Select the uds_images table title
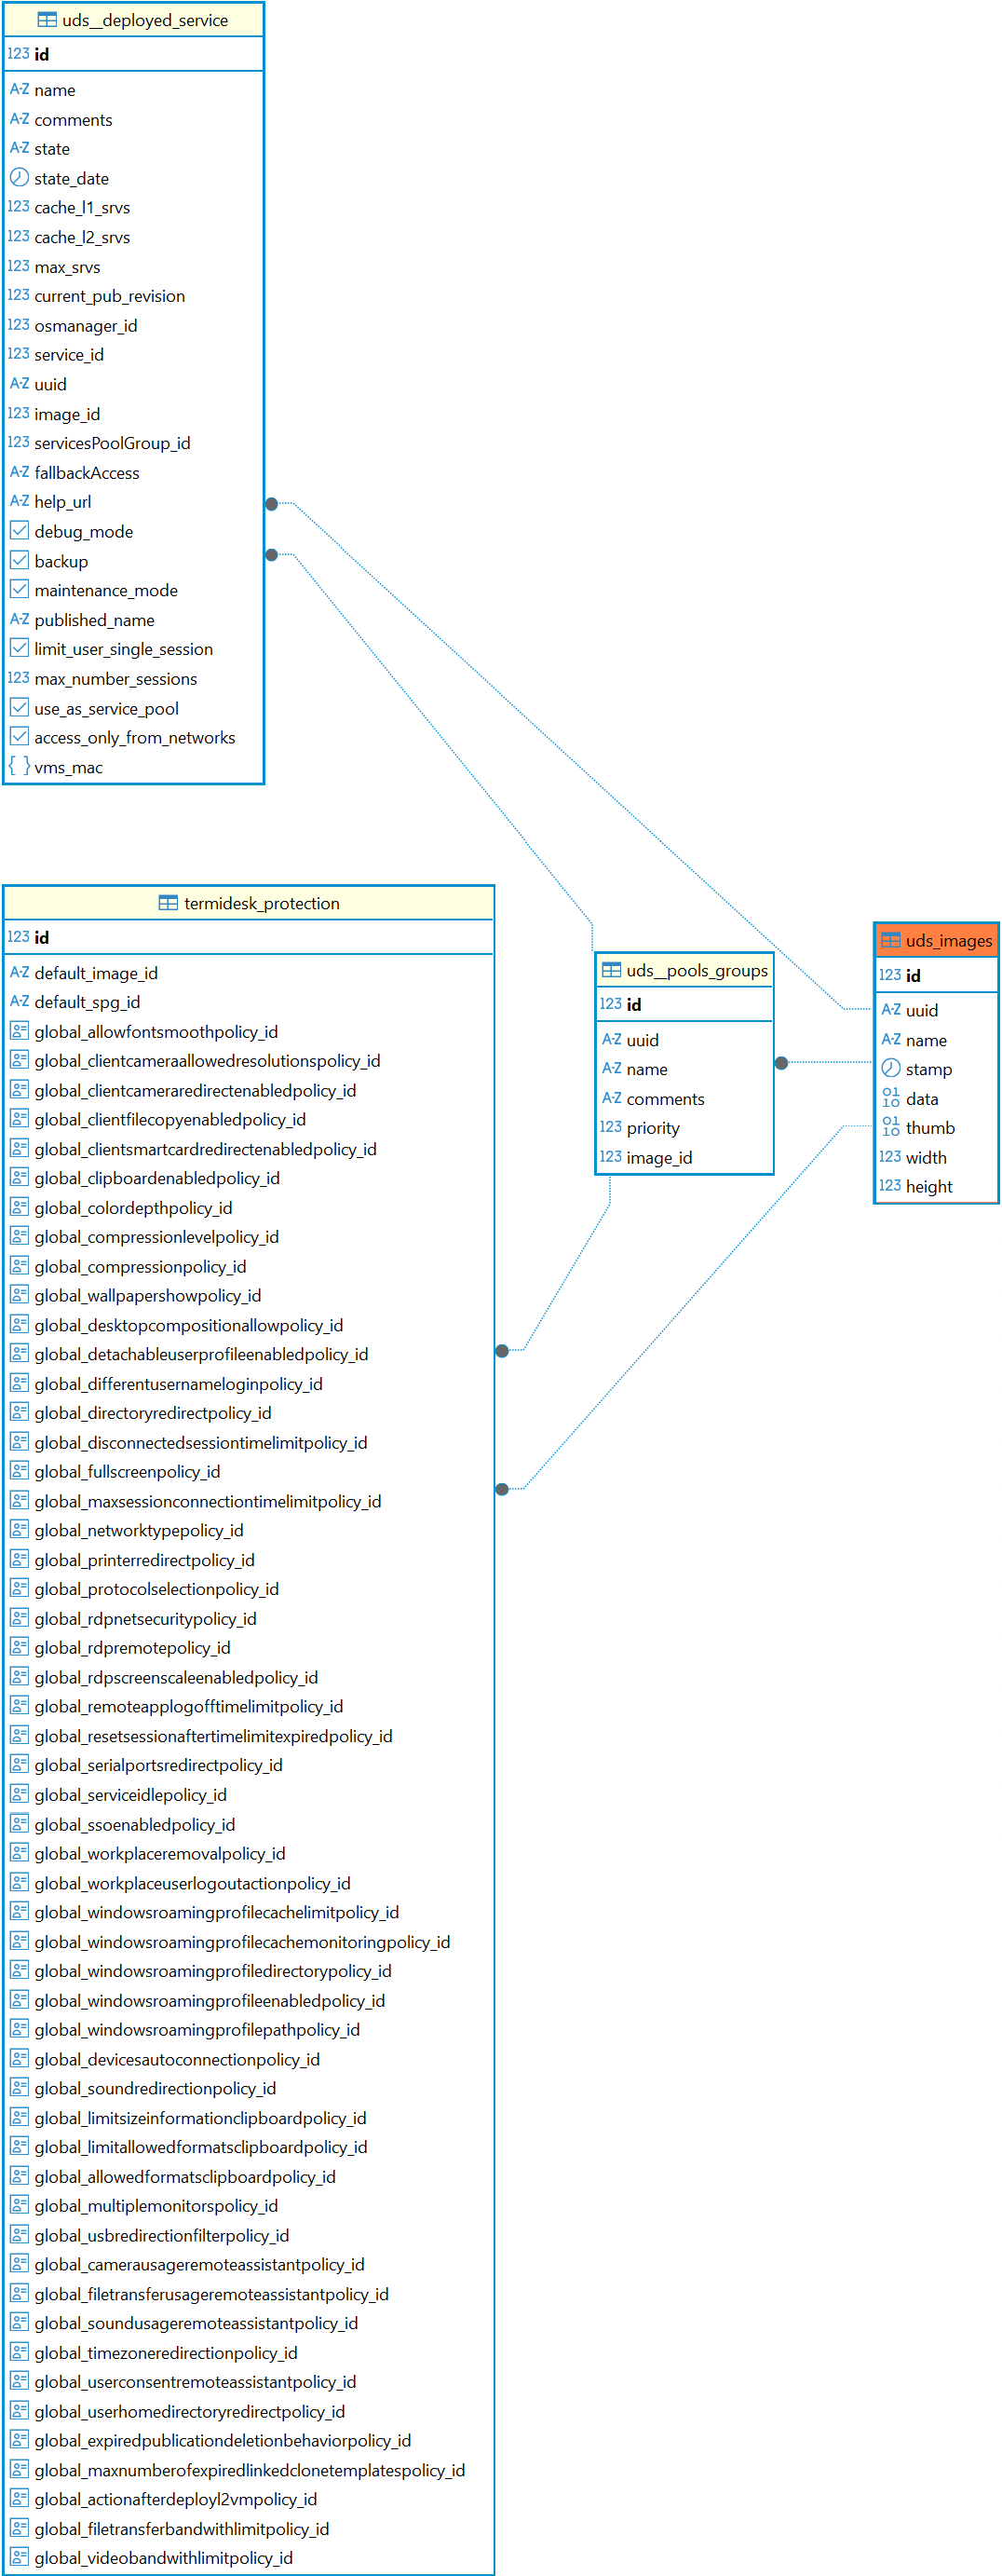The width and height of the screenshot is (1002, 2576). coord(948,940)
